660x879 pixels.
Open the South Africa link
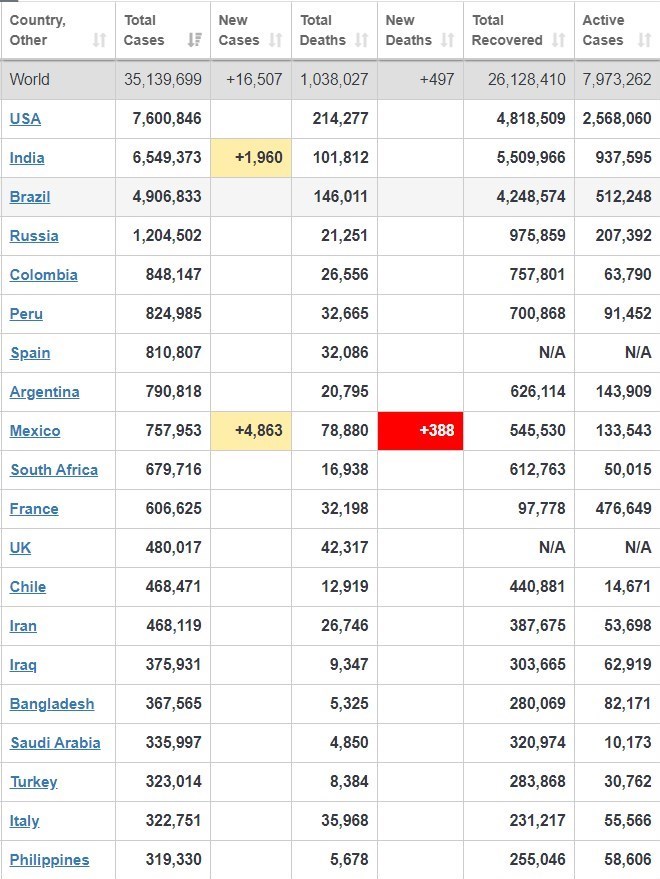[54, 470]
